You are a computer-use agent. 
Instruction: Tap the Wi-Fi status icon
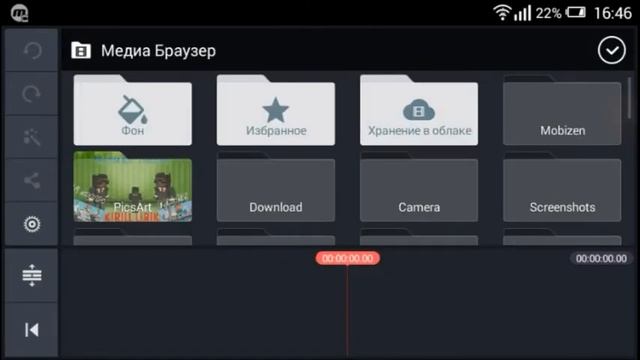click(x=502, y=13)
